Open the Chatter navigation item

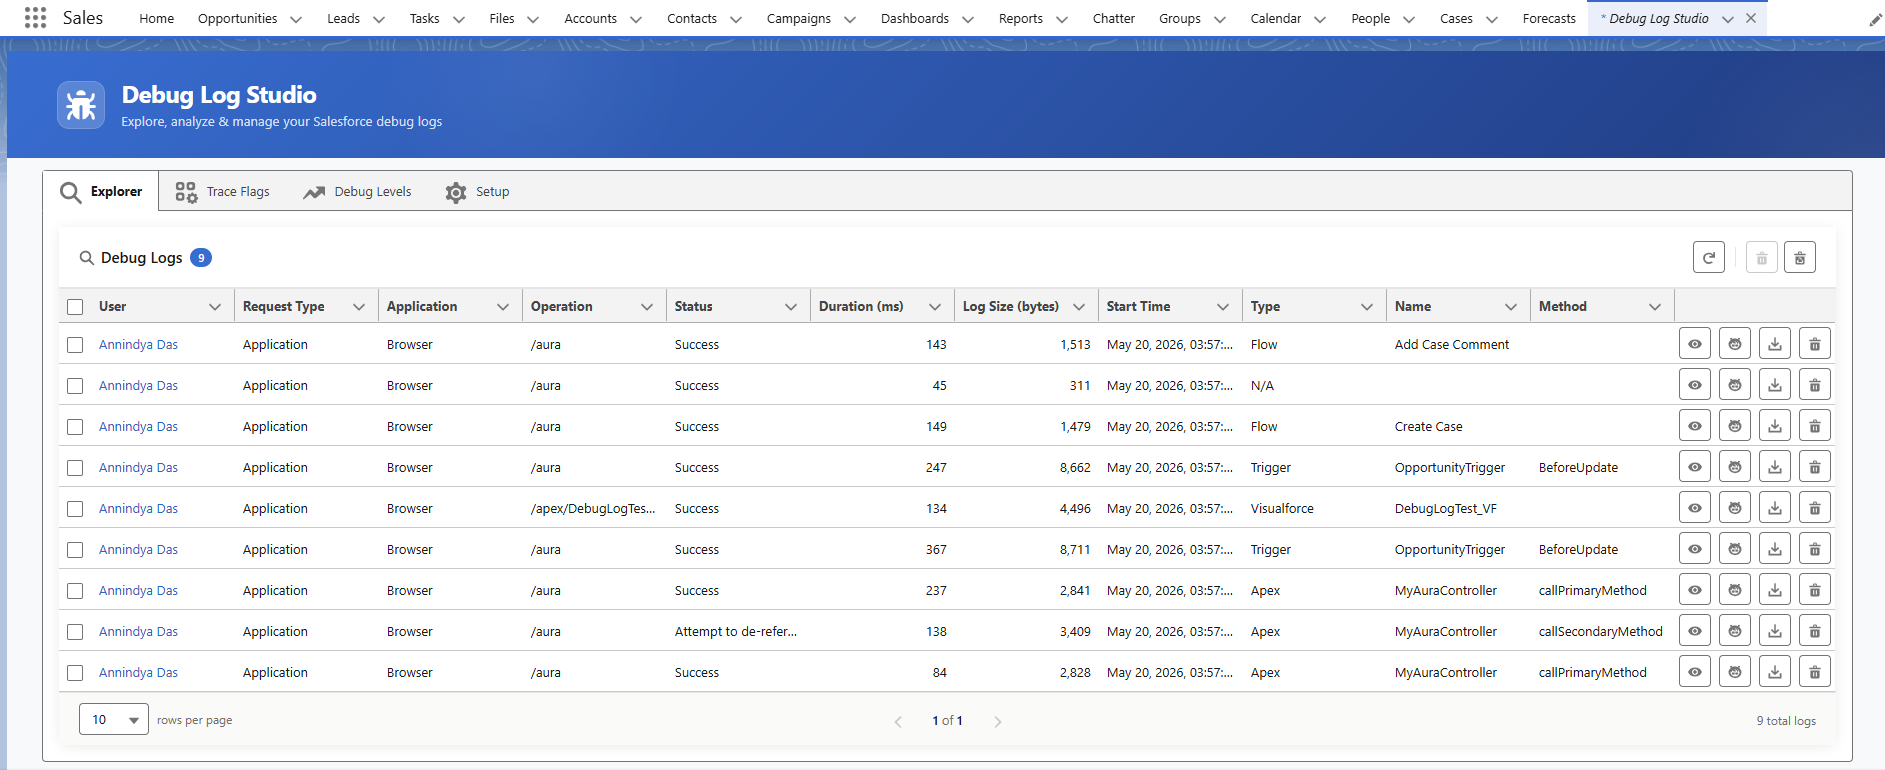(x=1114, y=18)
